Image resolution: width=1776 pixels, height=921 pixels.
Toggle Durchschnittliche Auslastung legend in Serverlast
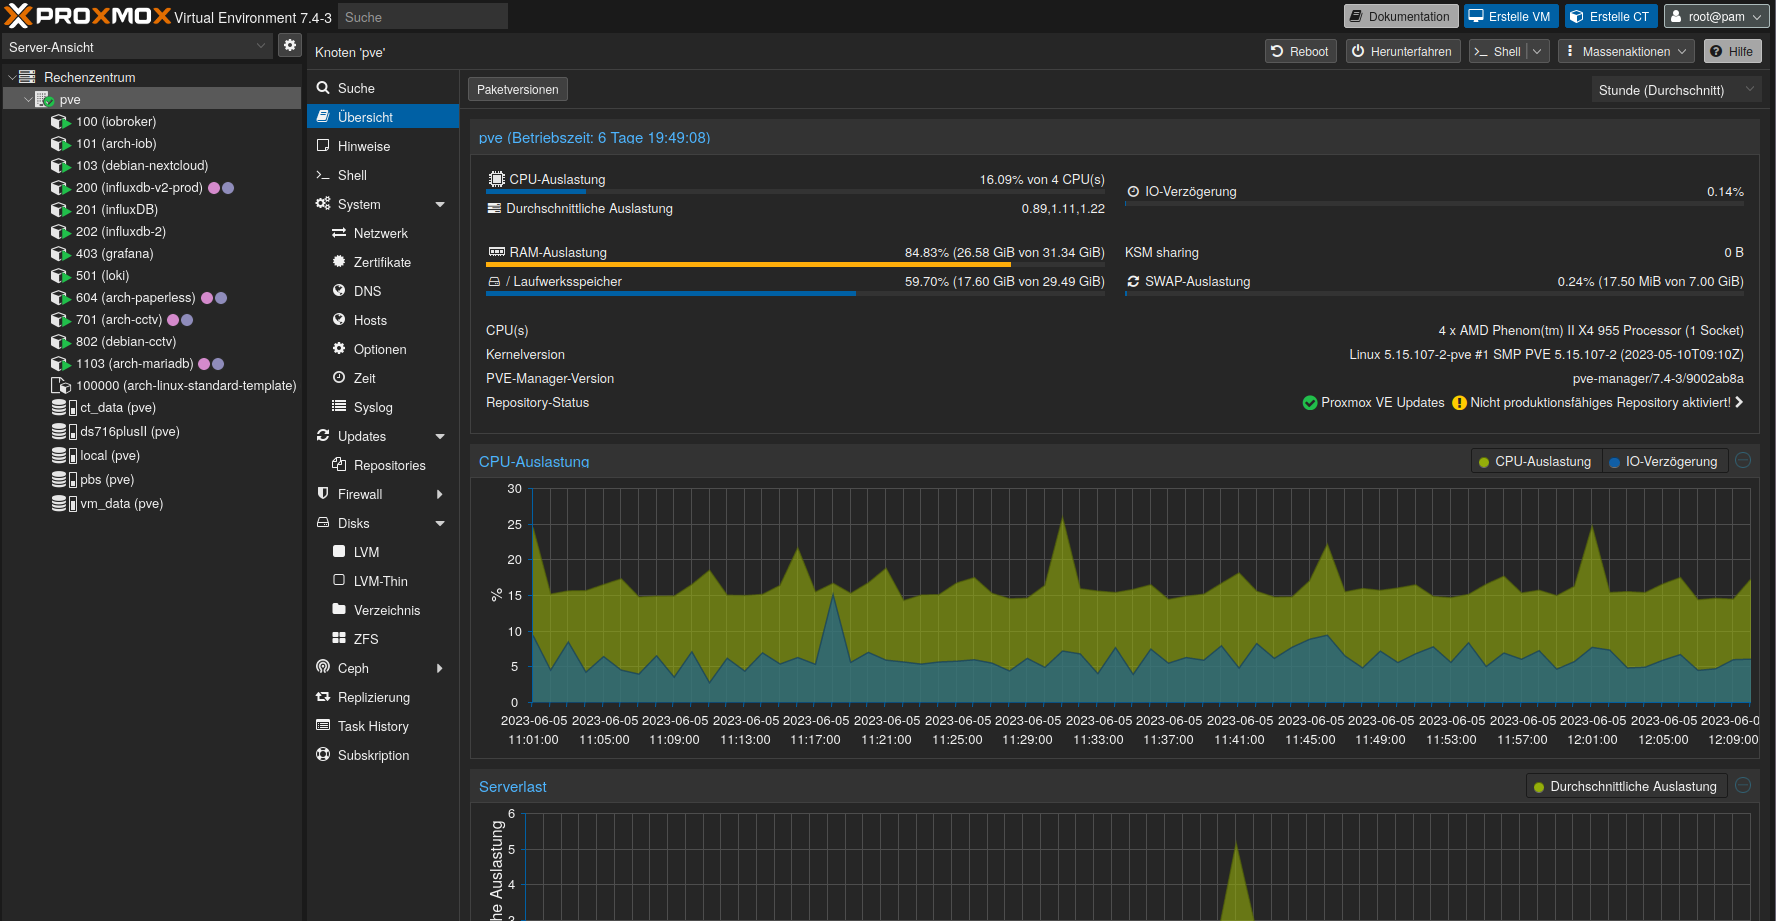[1626, 787]
